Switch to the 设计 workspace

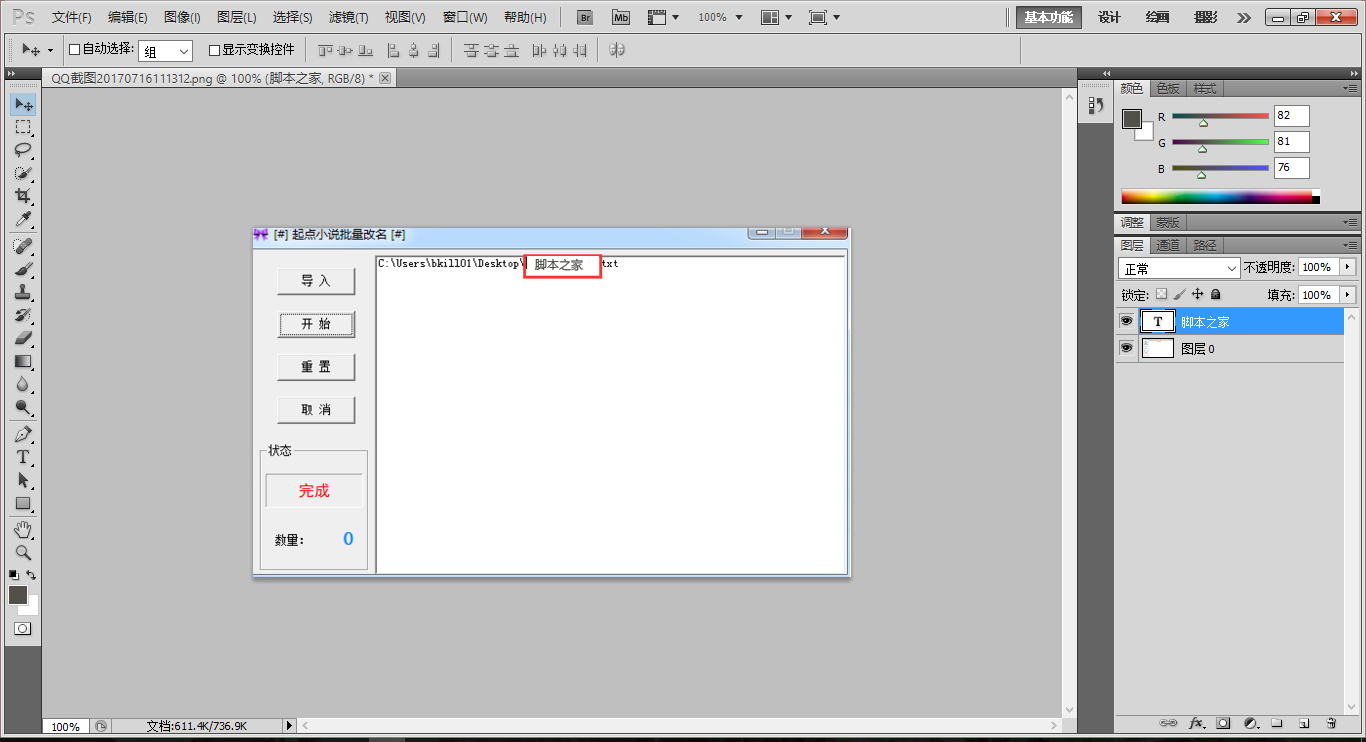click(x=1109, y=18)
